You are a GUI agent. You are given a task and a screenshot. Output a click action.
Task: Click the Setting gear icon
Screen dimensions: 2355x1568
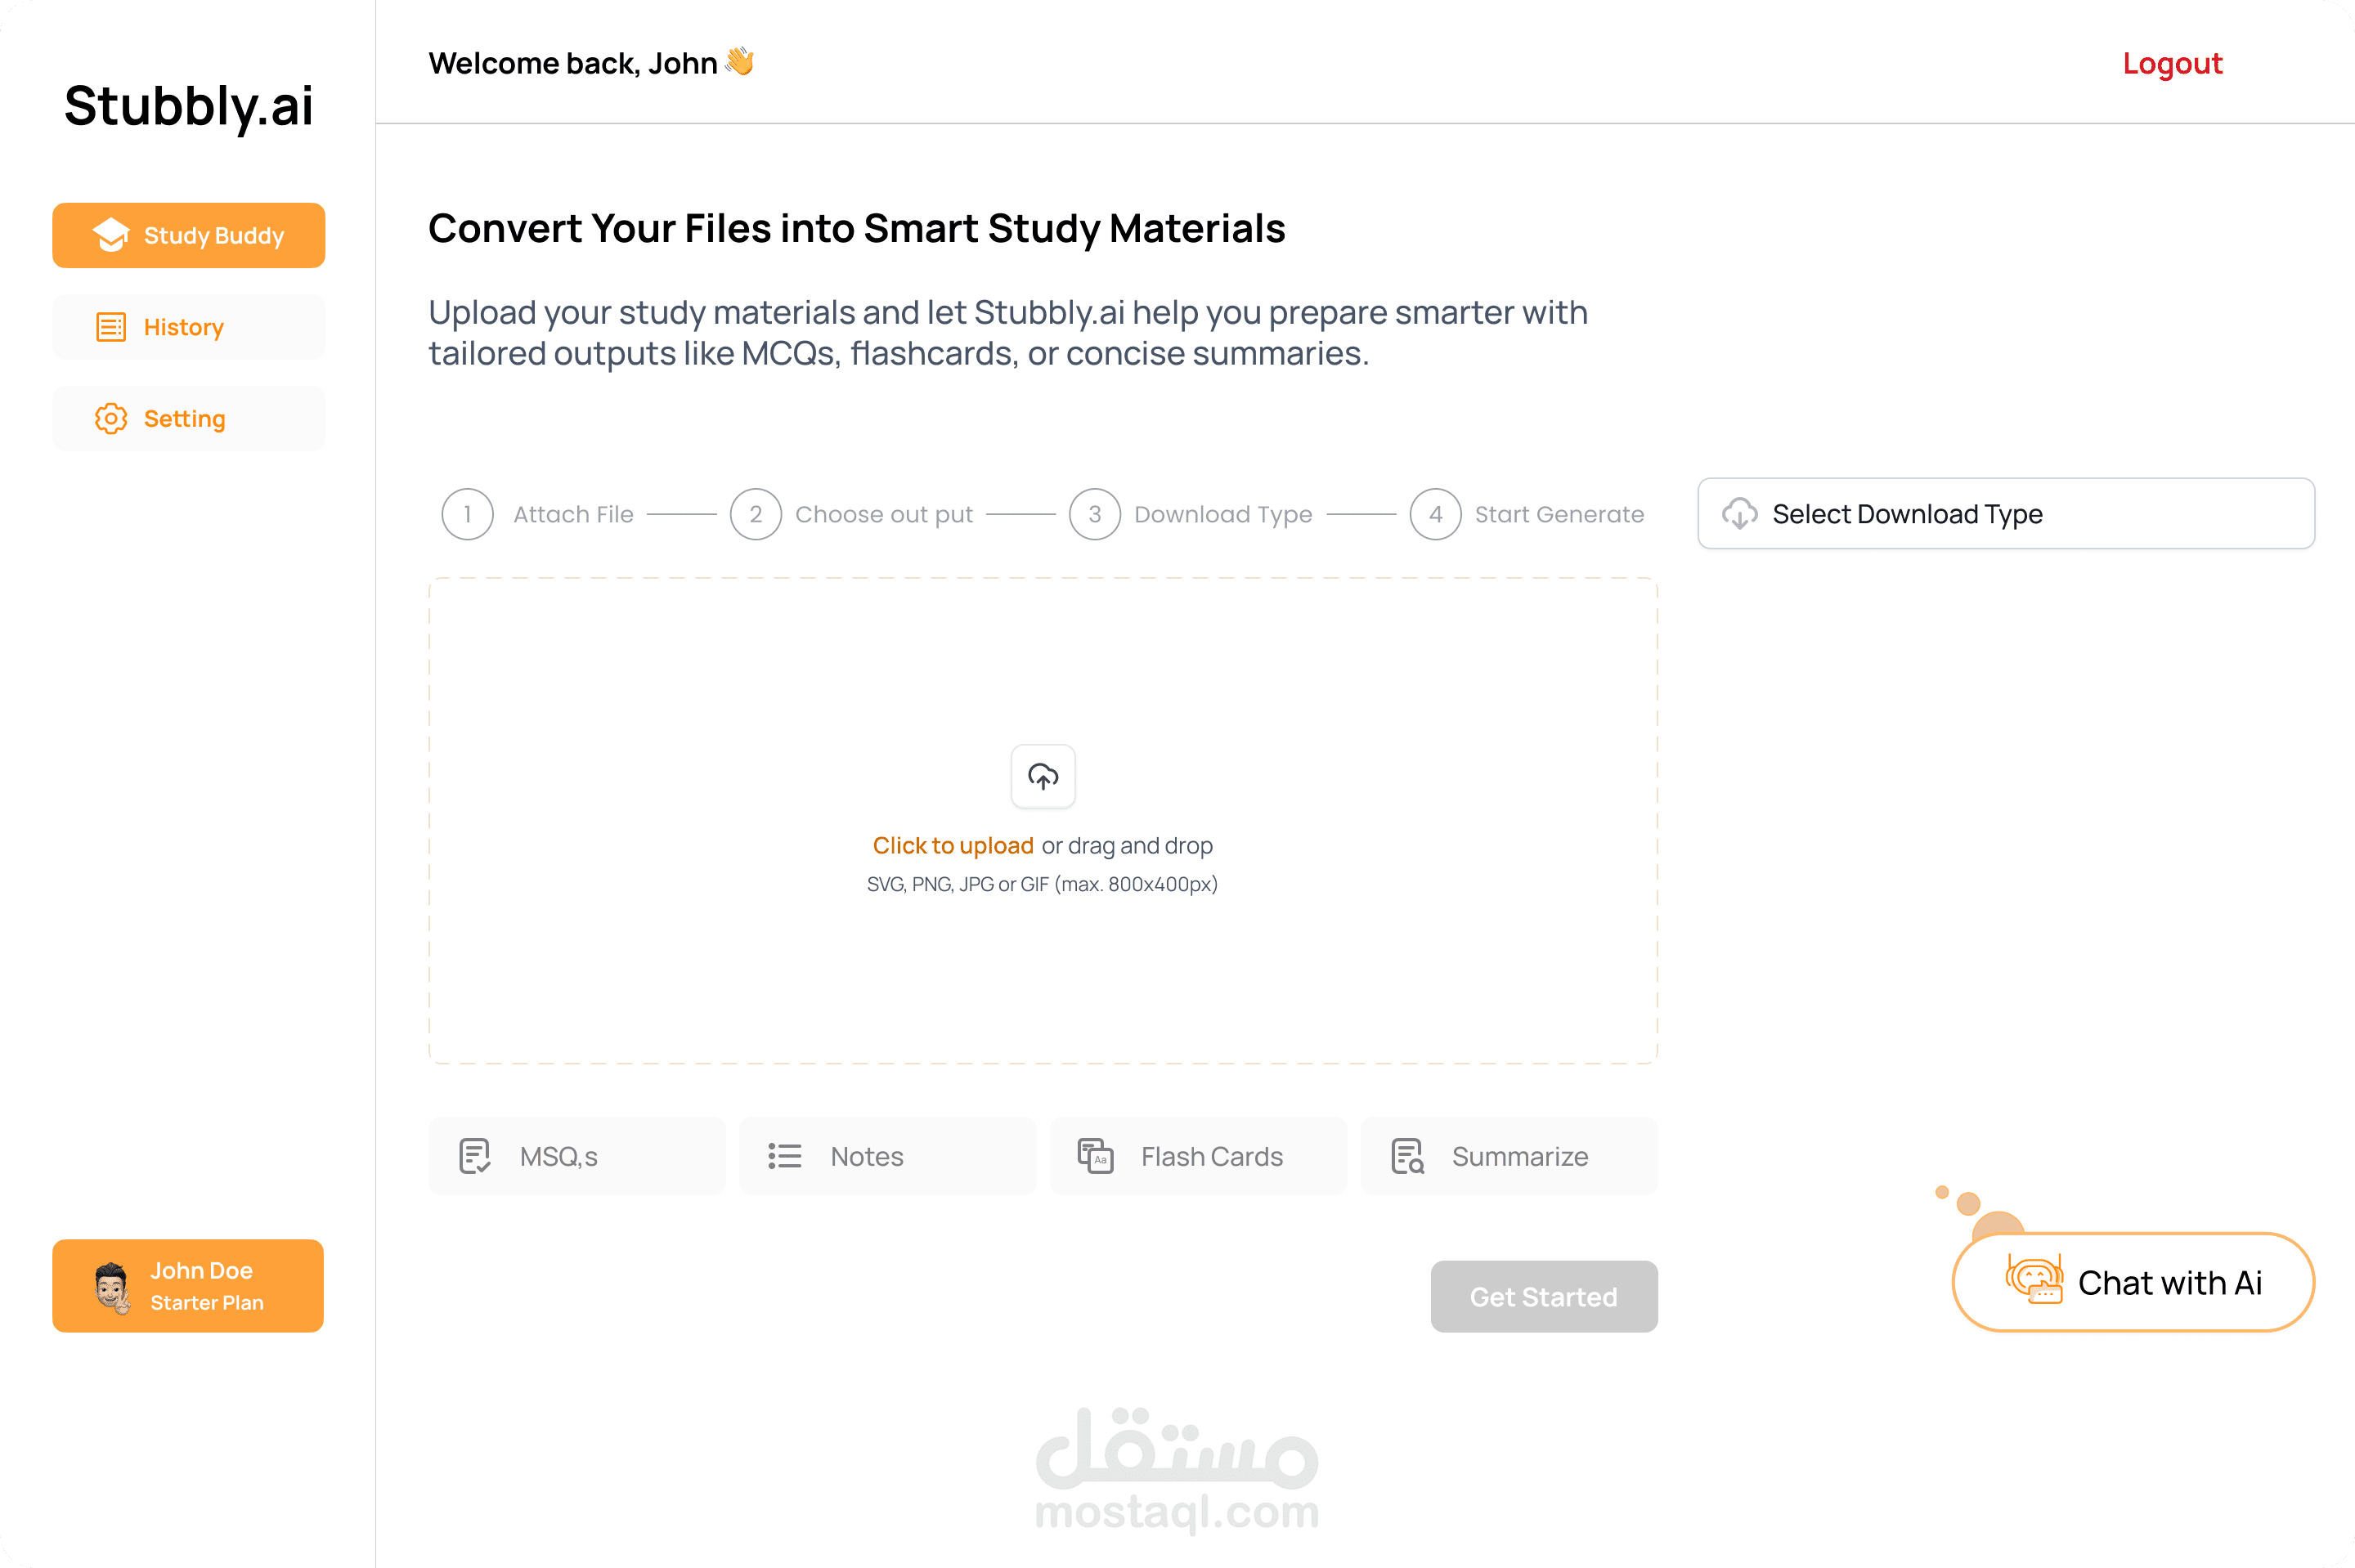[x=111, y=418]
